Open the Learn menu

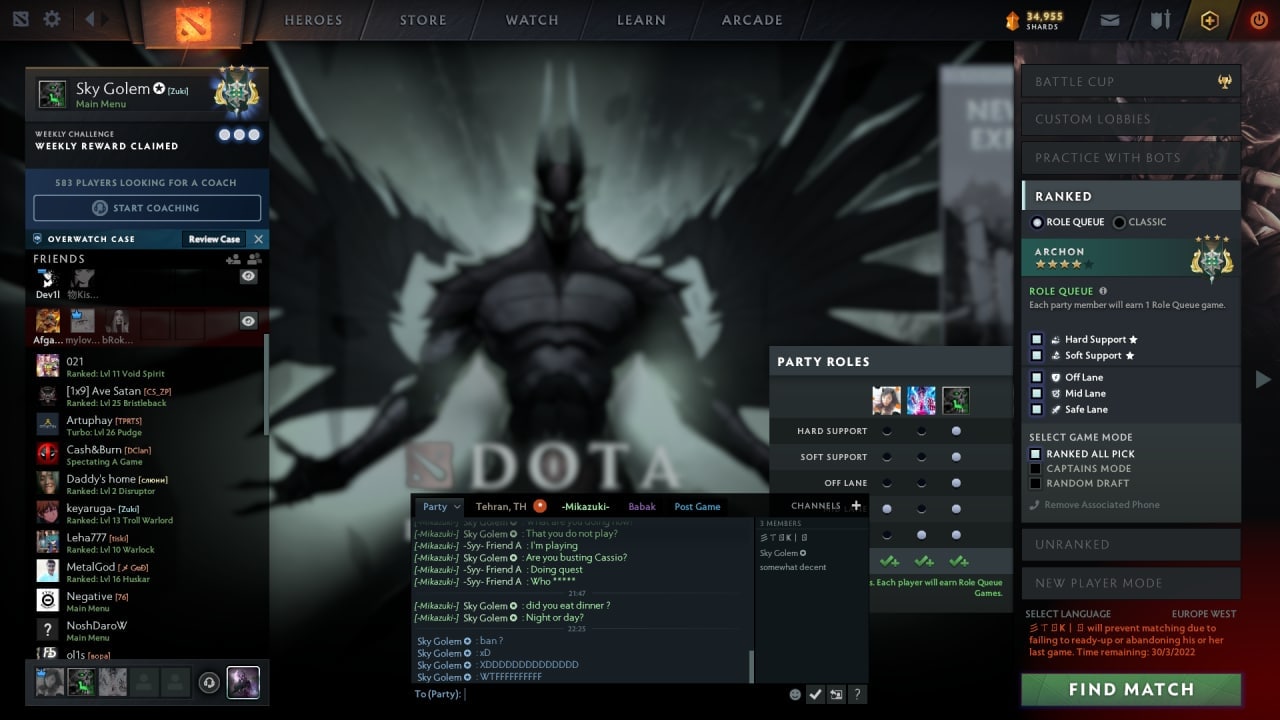[x=641, y=20]
